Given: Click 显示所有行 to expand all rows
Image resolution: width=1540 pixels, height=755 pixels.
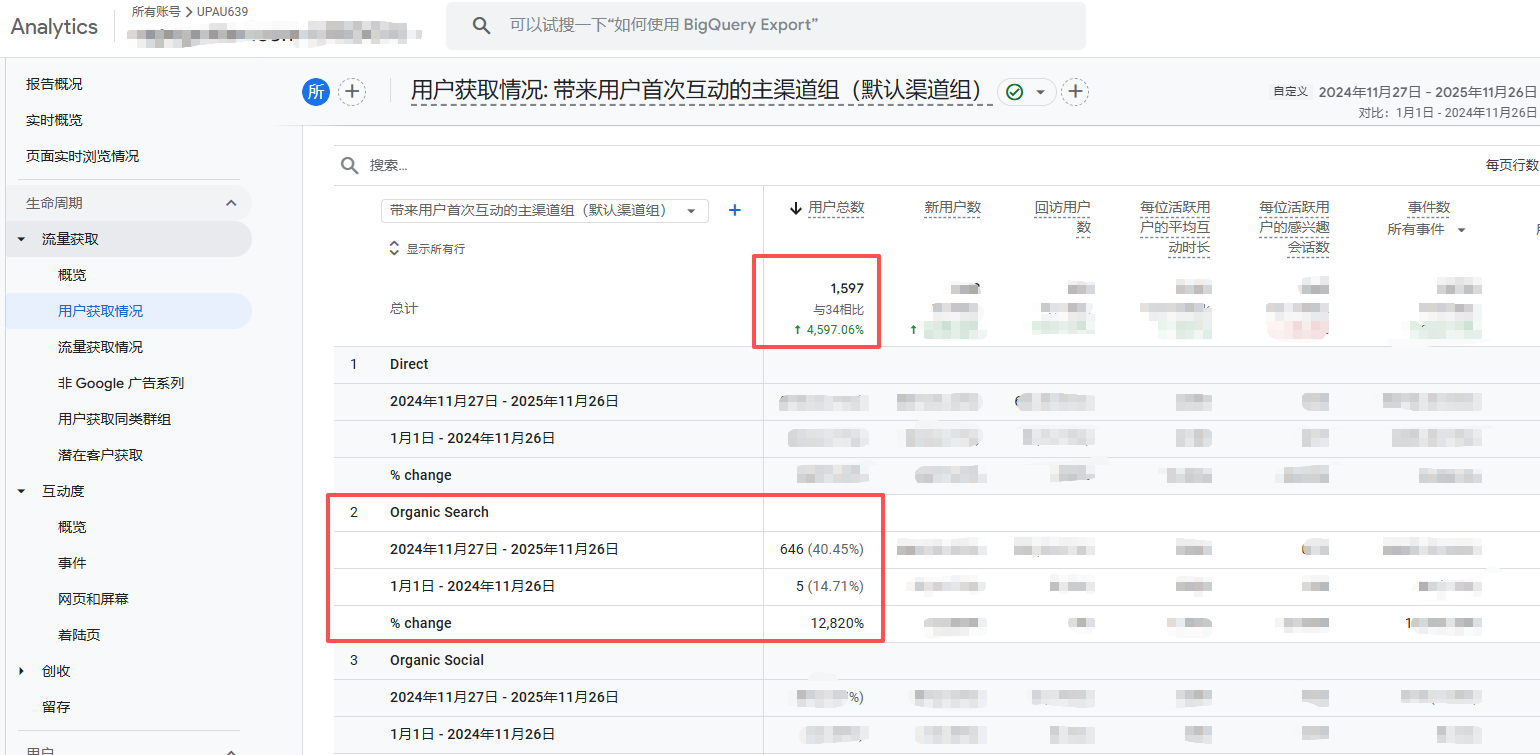Looking at the screenshot, I should click(x=426, y=249).
